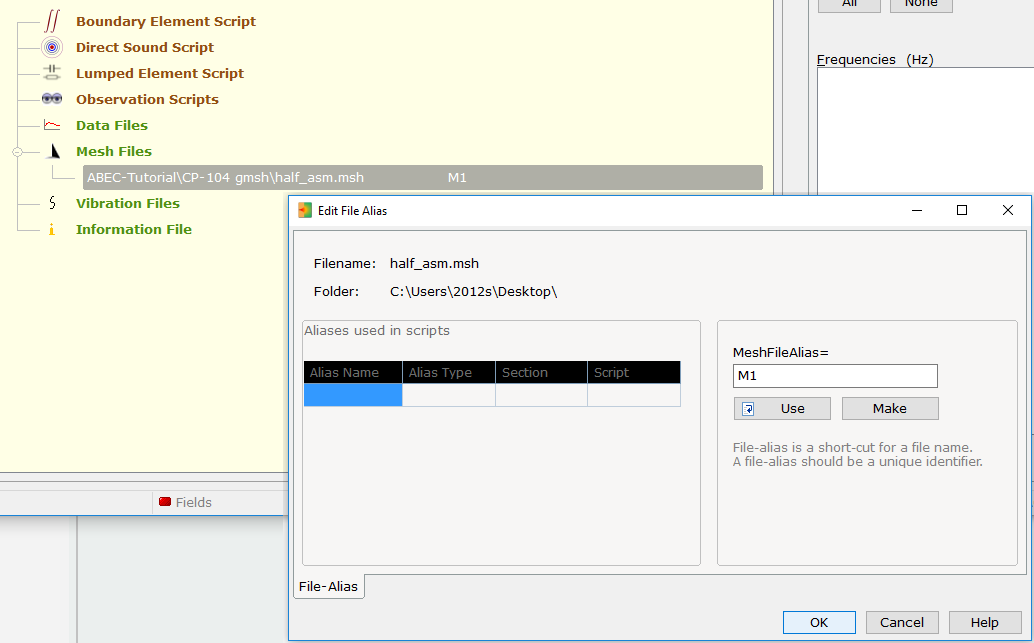
Task: Click the MeshFileAlias text field
Action: pyautogui.click(x=835, y=376)
